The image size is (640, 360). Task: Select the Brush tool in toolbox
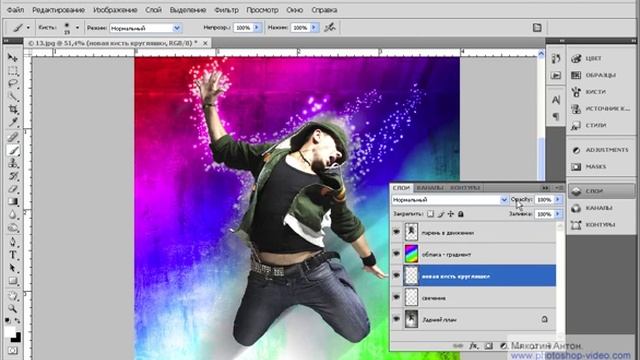[x=13, y=151]
